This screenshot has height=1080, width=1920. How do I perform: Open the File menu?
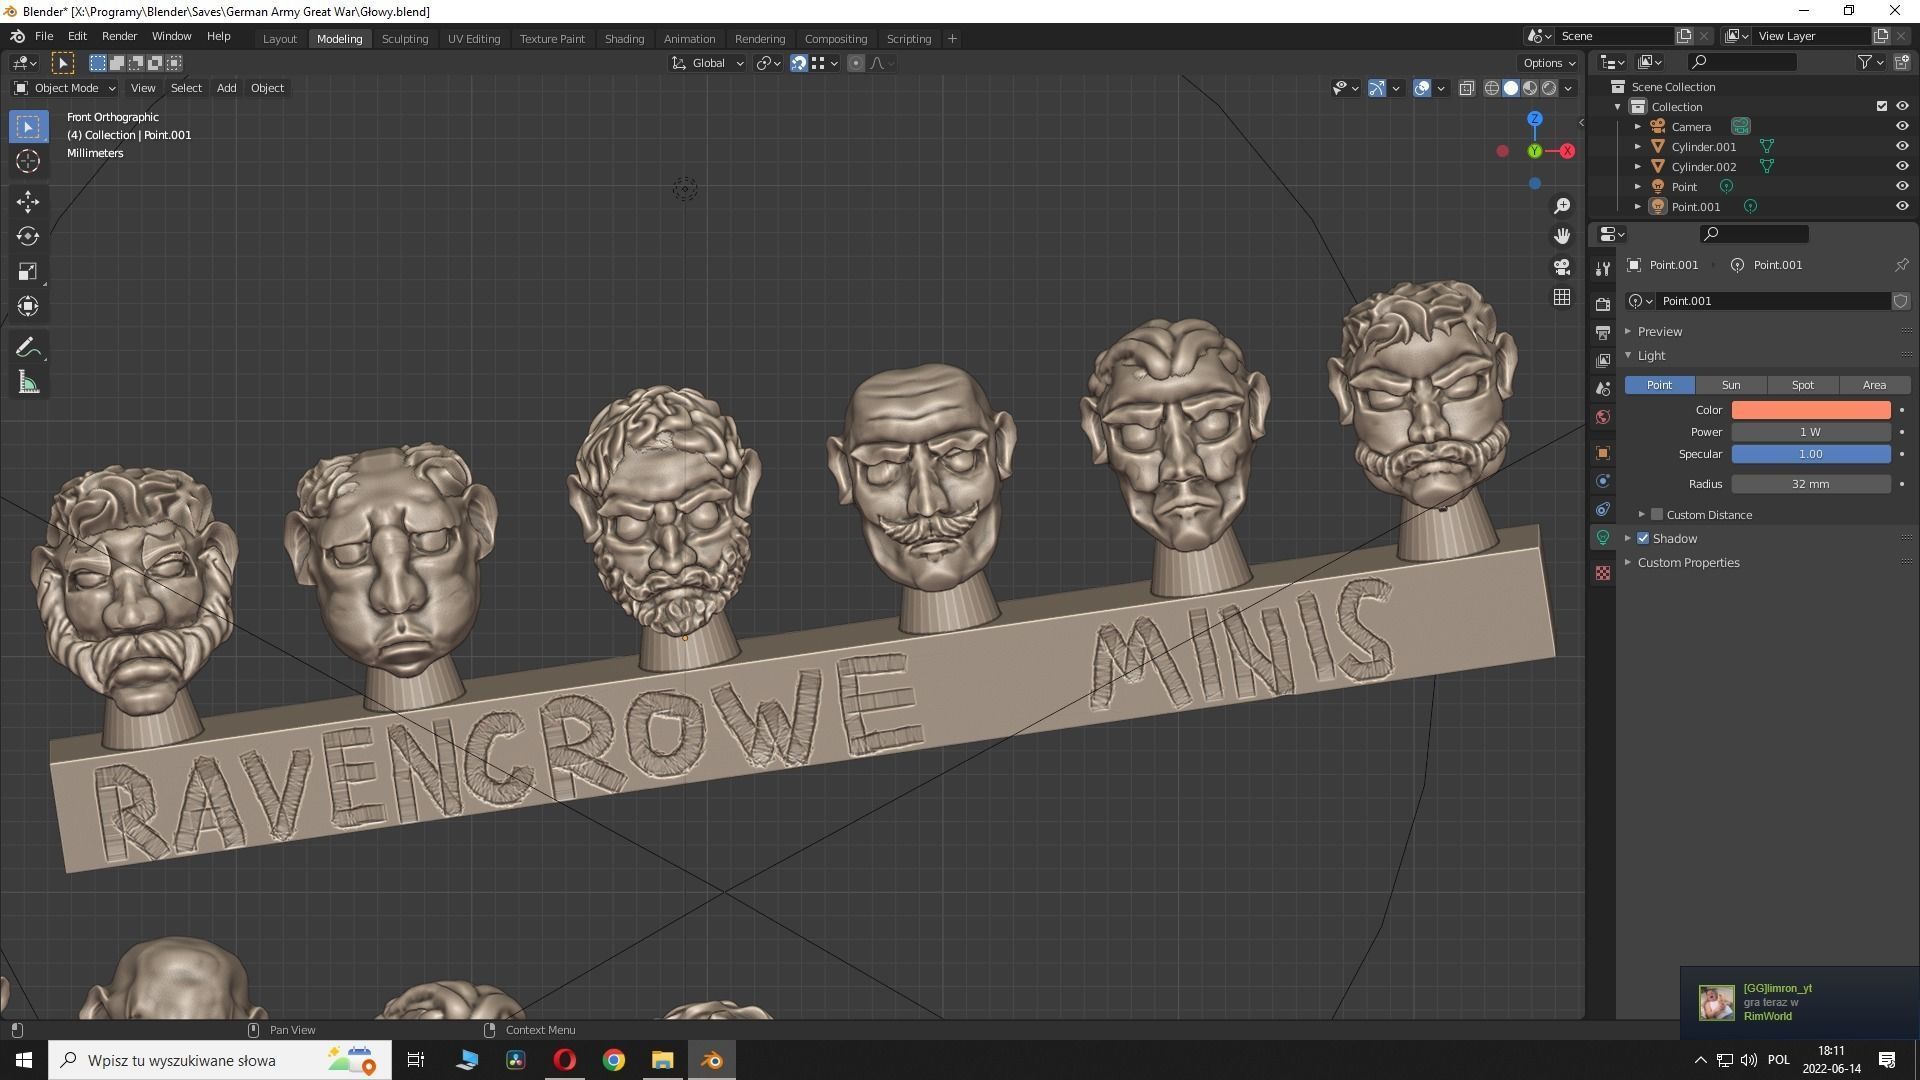coord(44,36)
